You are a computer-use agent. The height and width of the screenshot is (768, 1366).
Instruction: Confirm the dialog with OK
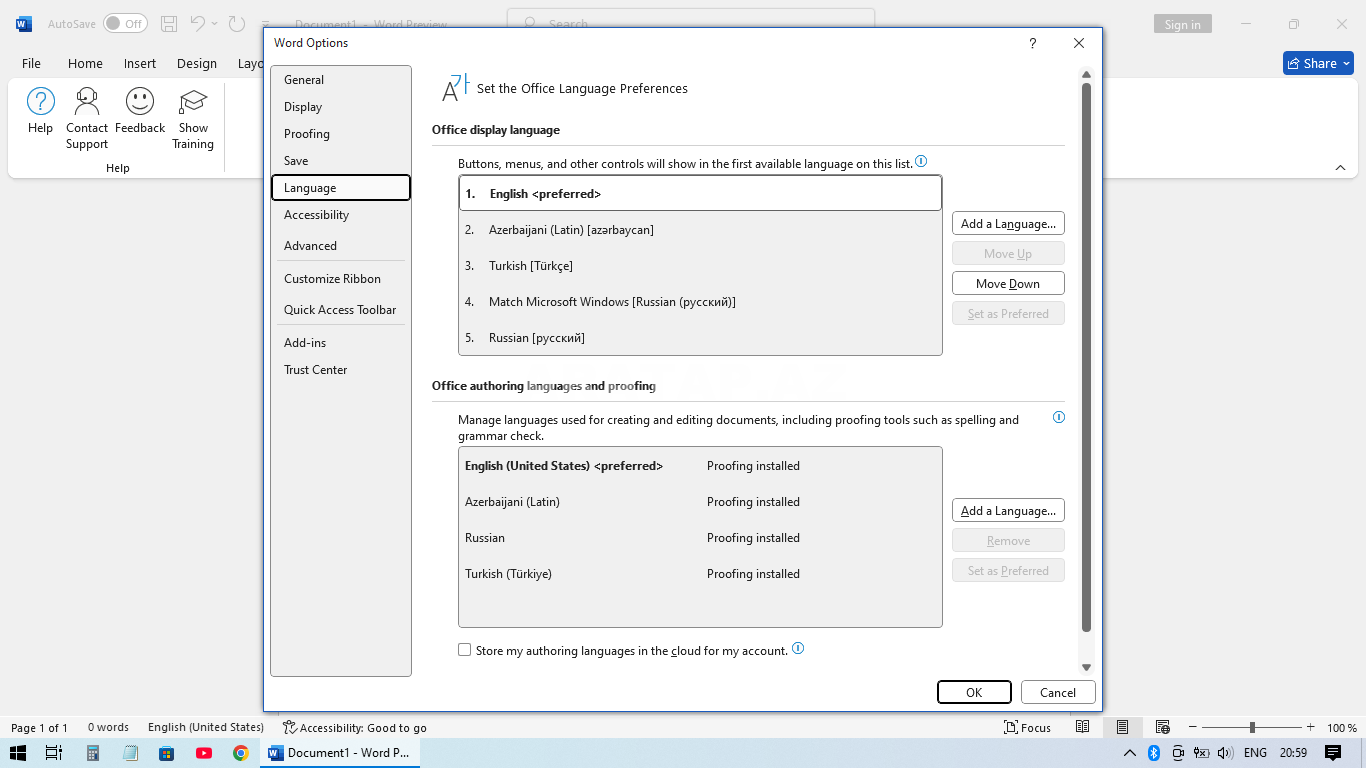[974, 692]
